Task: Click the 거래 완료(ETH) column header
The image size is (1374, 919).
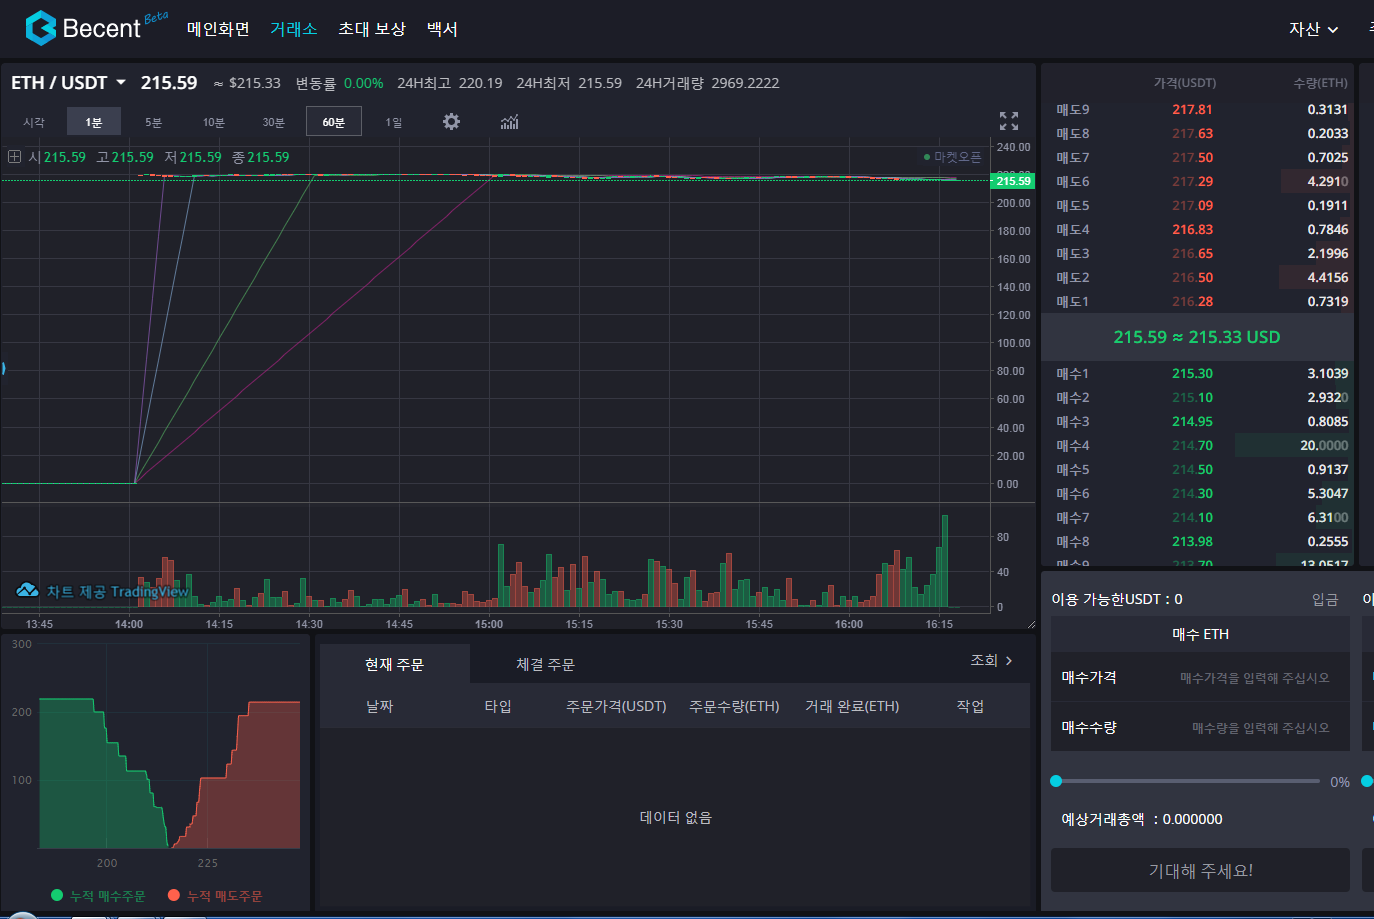Action: tap(852, 706)
